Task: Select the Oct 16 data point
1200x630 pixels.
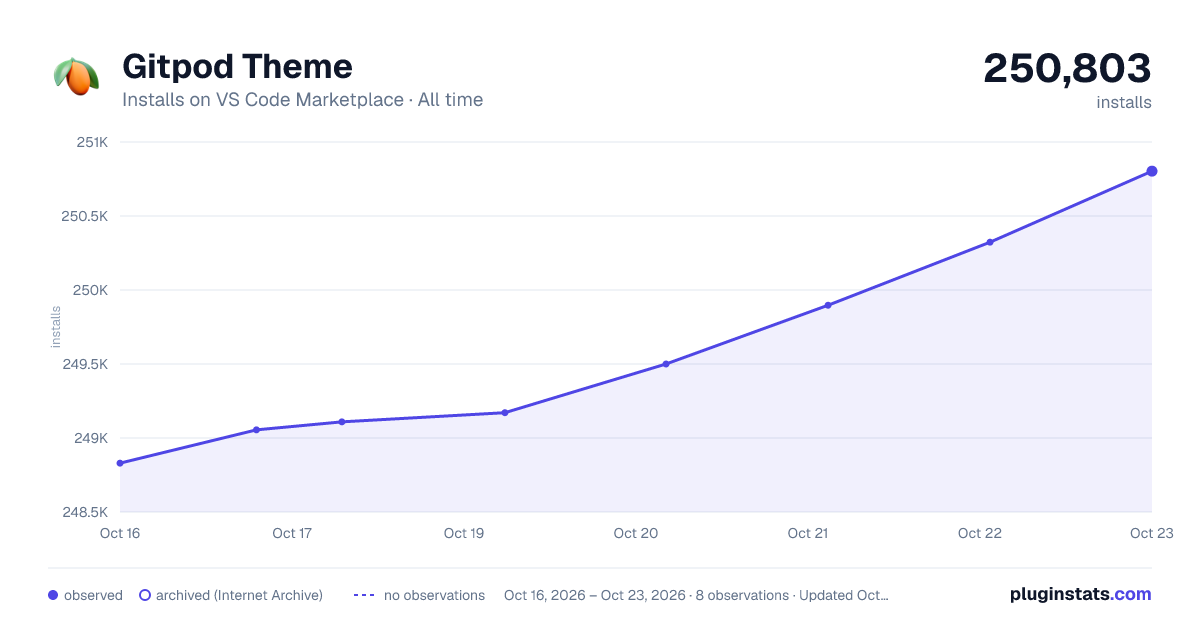Action: (x=120, y=463)
